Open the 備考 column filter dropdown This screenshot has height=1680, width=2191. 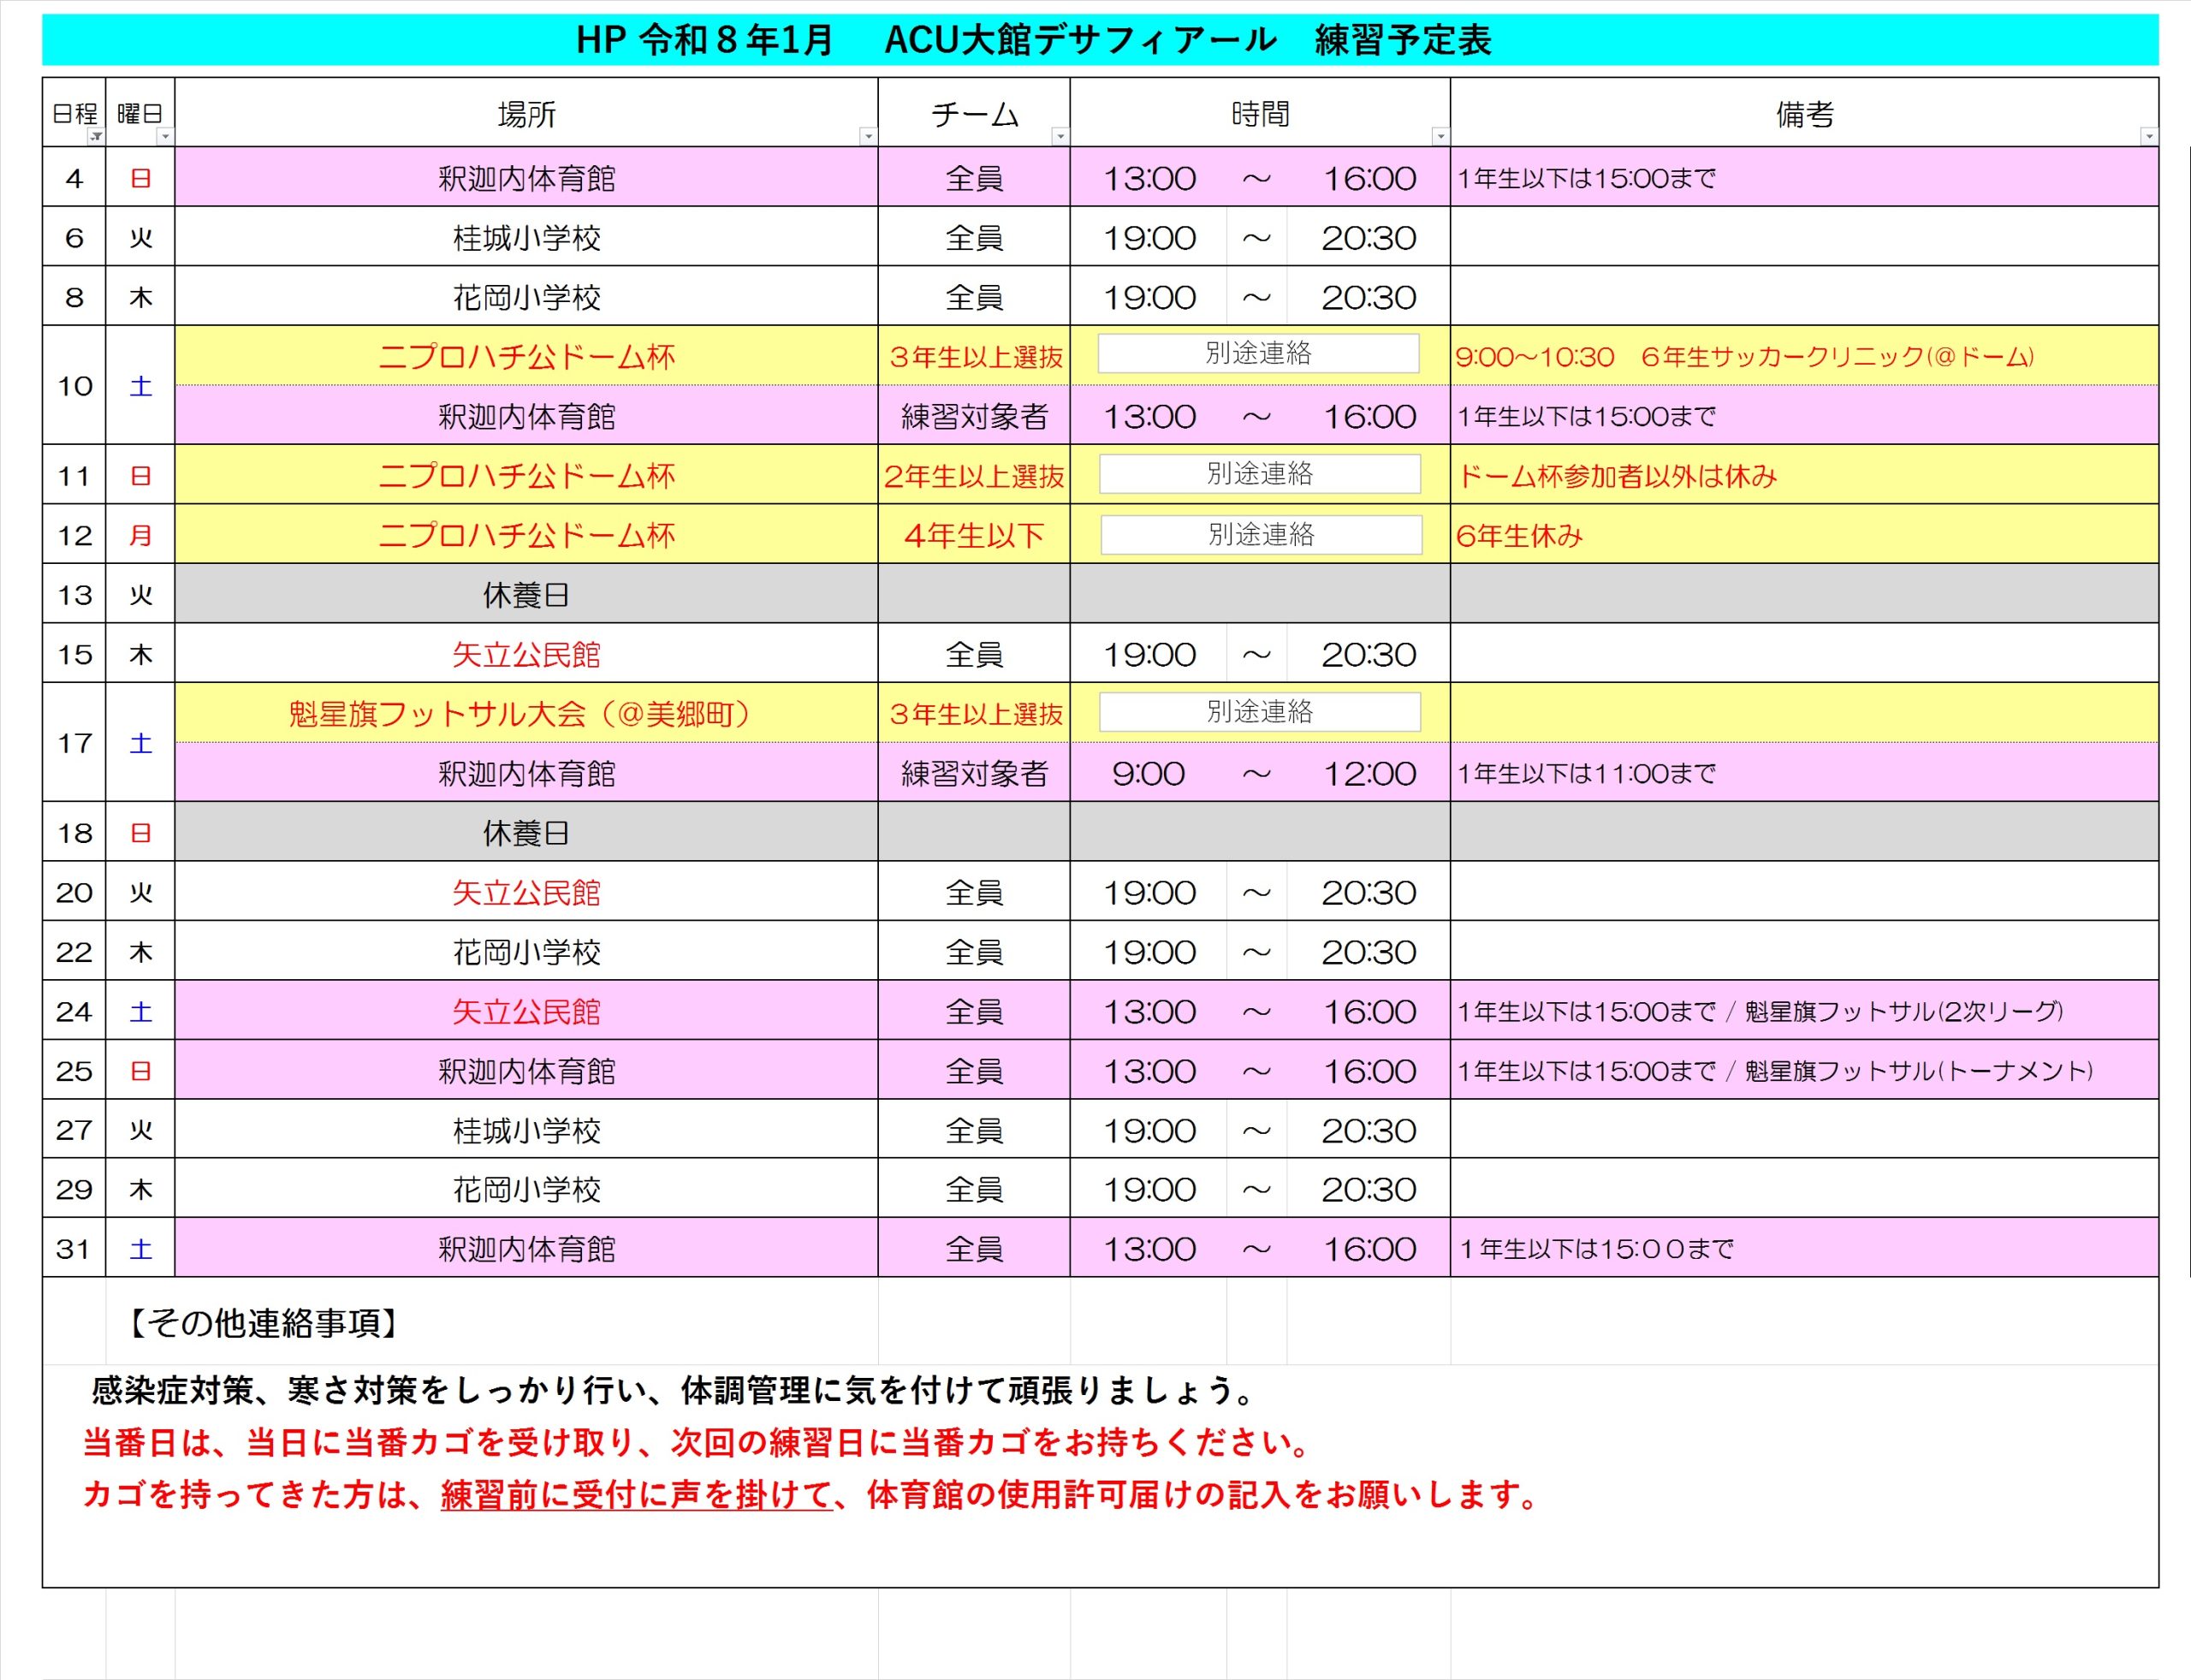point(2148,137)
